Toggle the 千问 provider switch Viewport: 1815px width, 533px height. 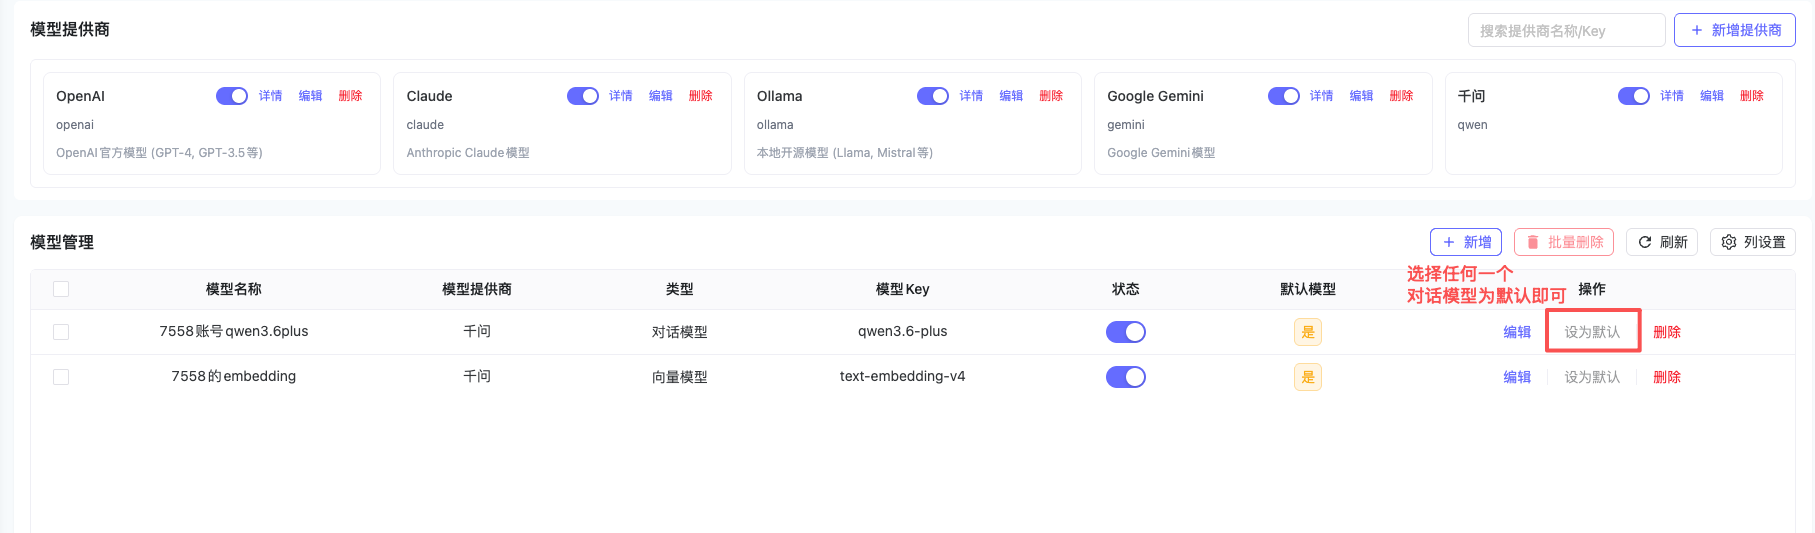(x=1634, y=96)
